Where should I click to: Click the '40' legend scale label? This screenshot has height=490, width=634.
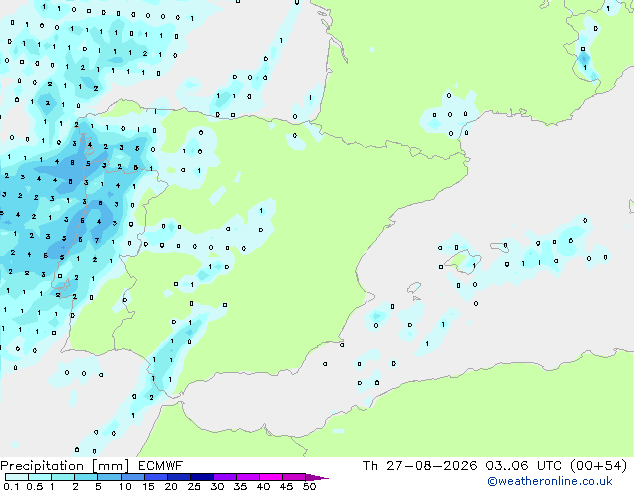point(263,486)
